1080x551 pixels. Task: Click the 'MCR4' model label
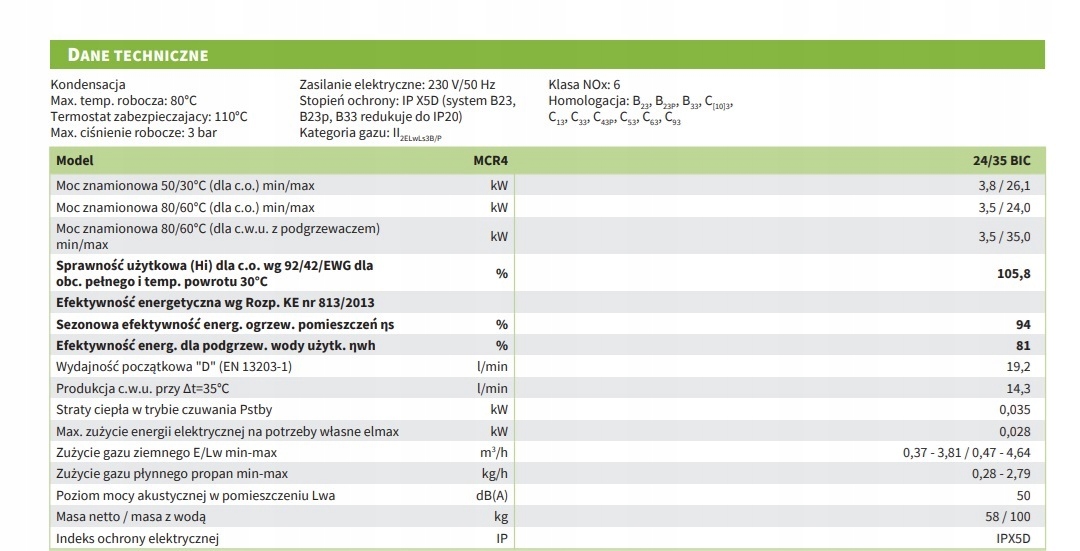[490, 160]
